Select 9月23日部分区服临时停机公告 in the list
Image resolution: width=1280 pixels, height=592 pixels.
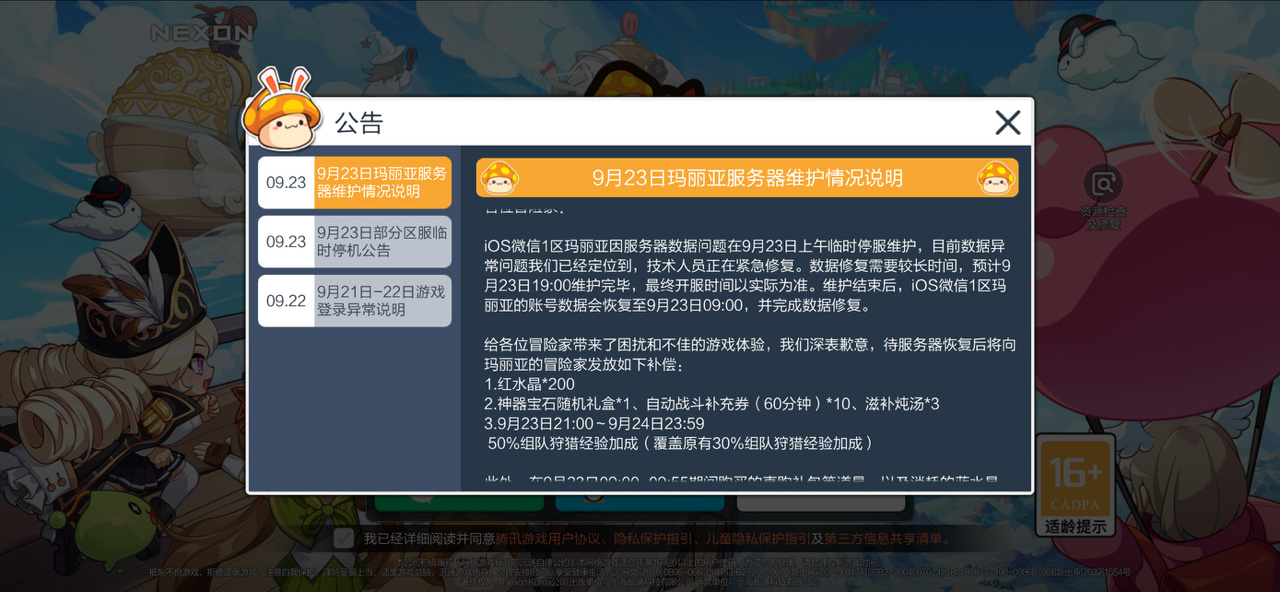point(354,241)
